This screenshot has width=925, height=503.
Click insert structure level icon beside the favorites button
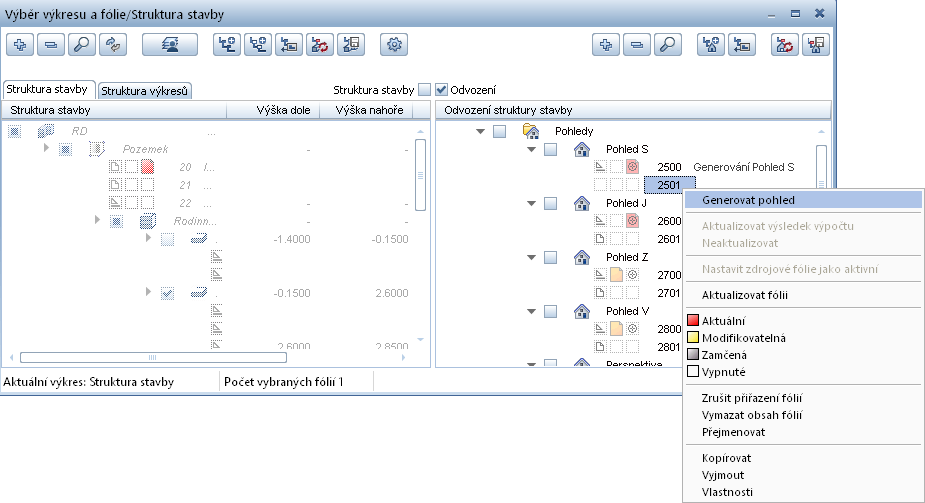tap(227, 45)
